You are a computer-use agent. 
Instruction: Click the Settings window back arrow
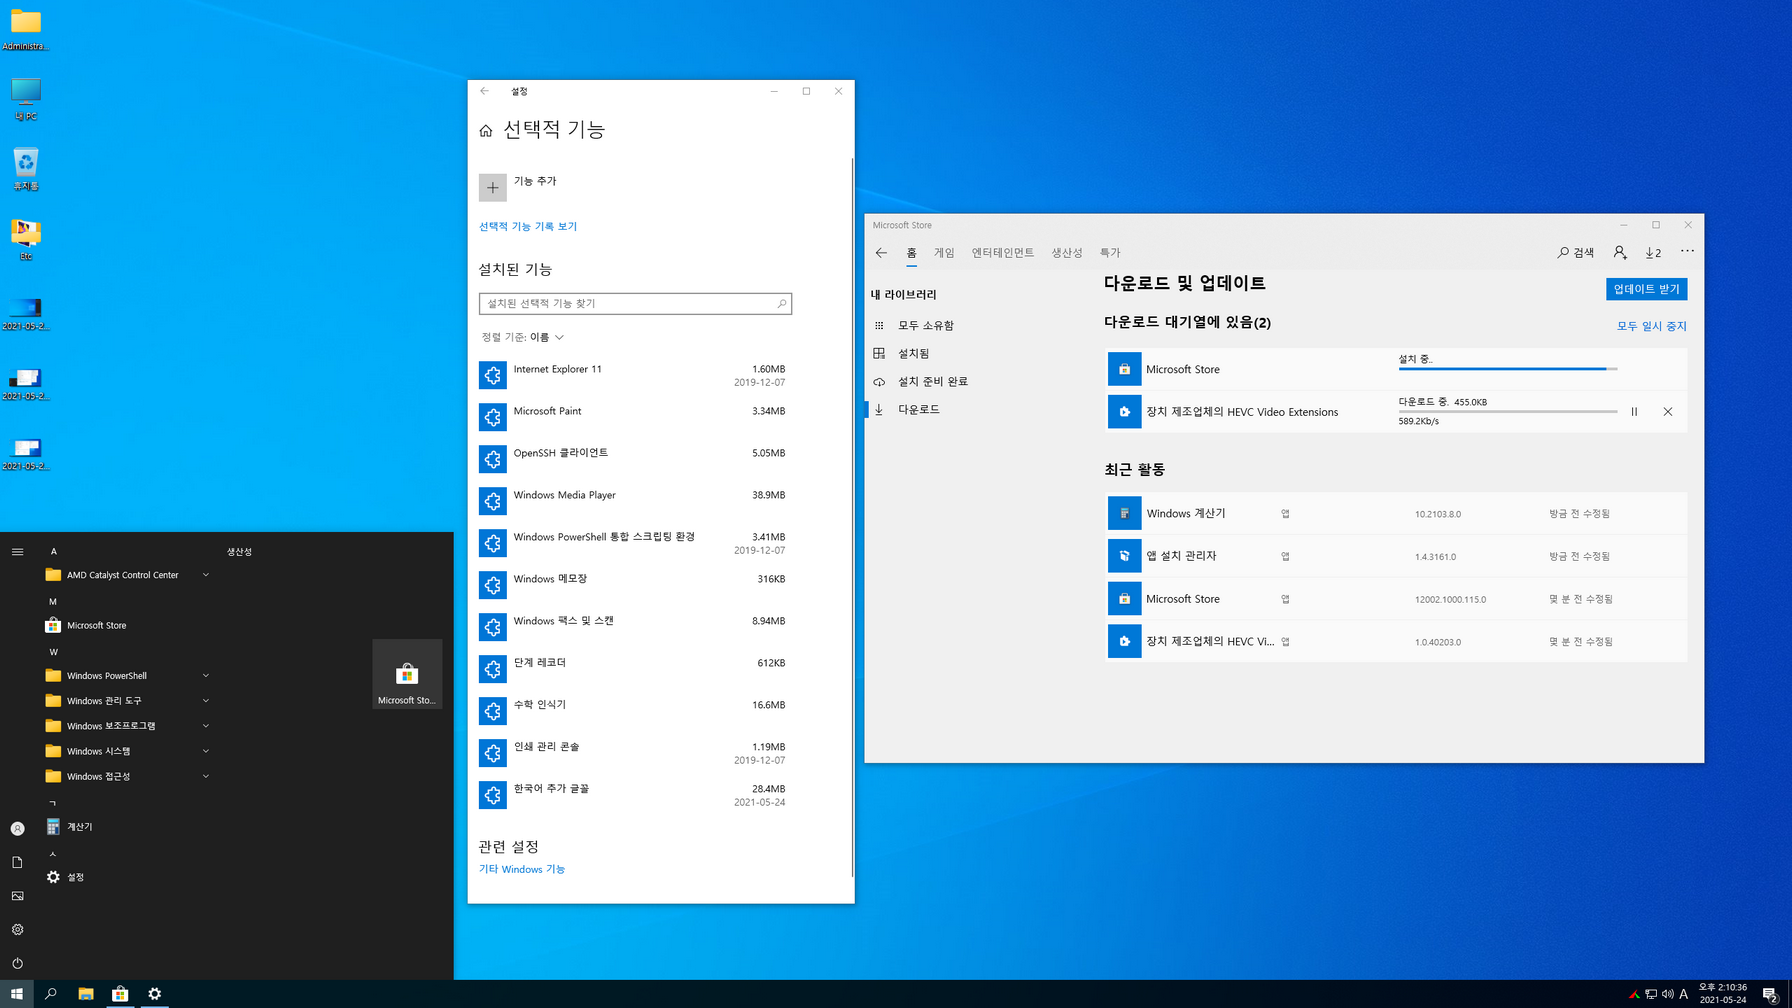pos(485,91)
